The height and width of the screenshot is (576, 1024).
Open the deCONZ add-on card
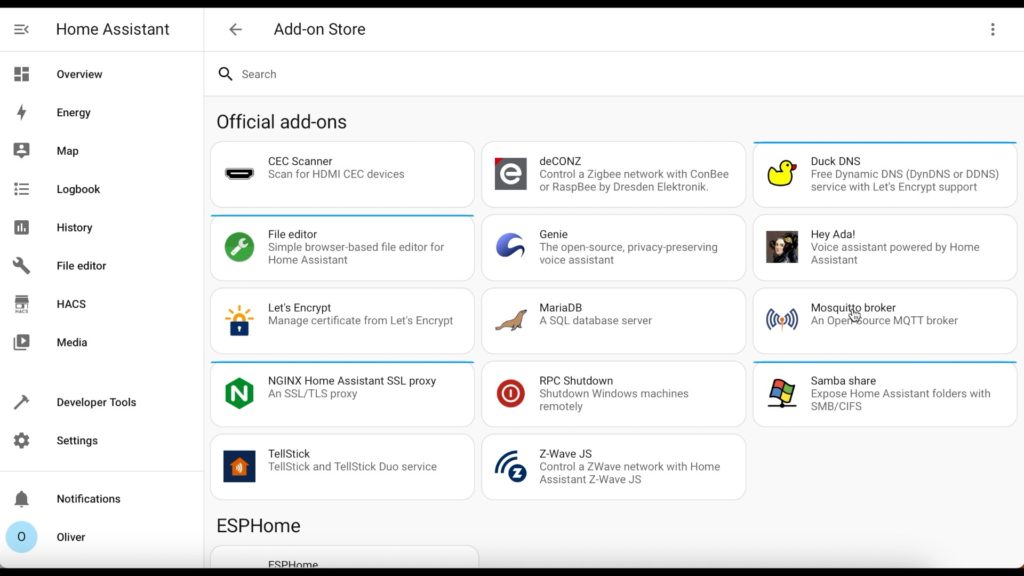613,174
